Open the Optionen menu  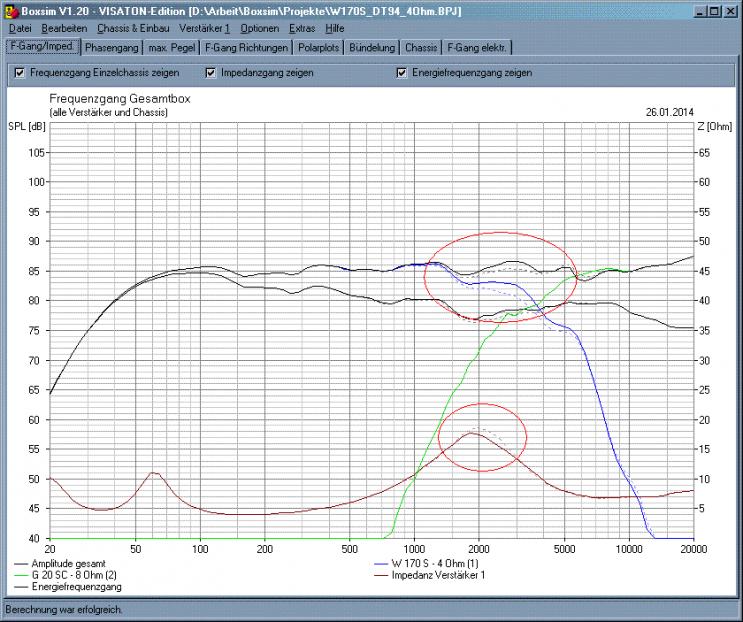tap(260, 28)
